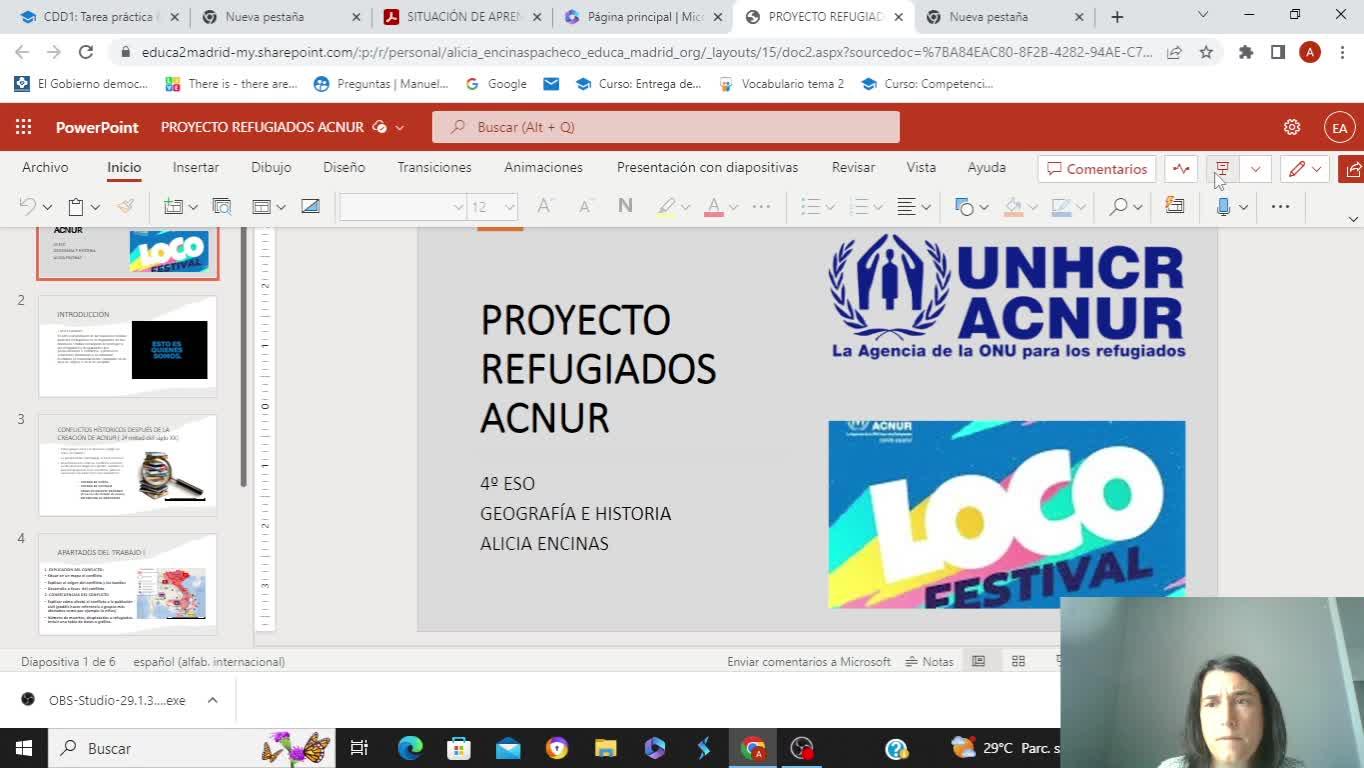Open the Comentarios pane
The image size is (1364, 768).
[1097, 169]
